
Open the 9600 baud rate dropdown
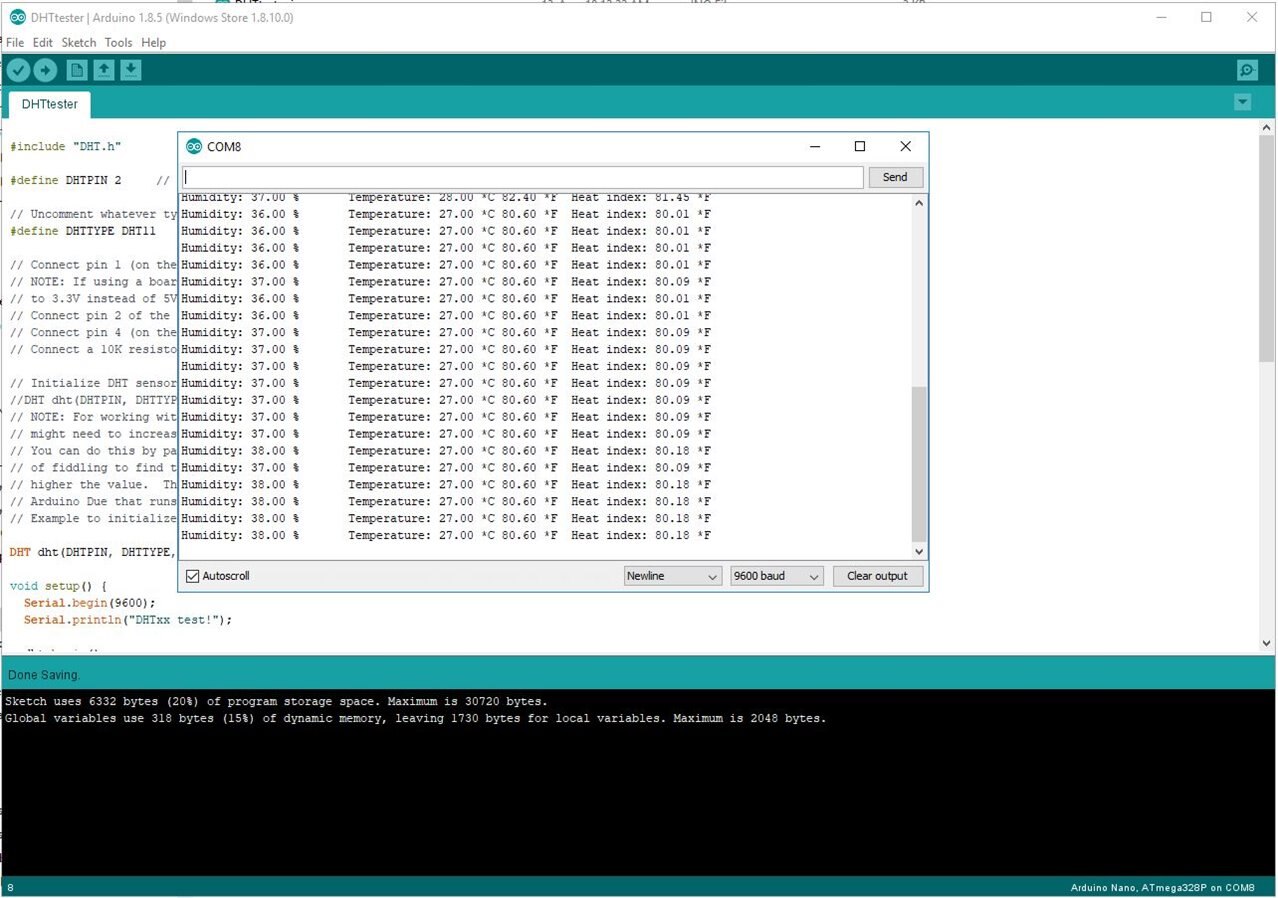pyautogui.click(x=776, y=576)
